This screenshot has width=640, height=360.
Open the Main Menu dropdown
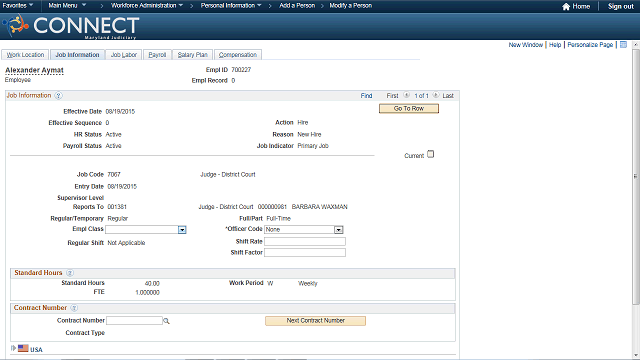point(67,5)
